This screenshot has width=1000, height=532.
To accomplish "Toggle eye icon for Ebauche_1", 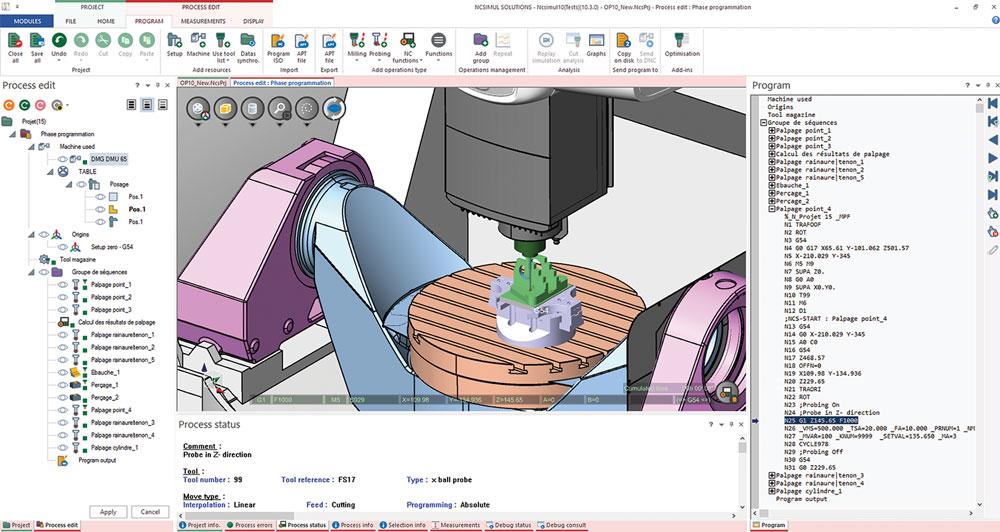I will [x=62, y=373].
